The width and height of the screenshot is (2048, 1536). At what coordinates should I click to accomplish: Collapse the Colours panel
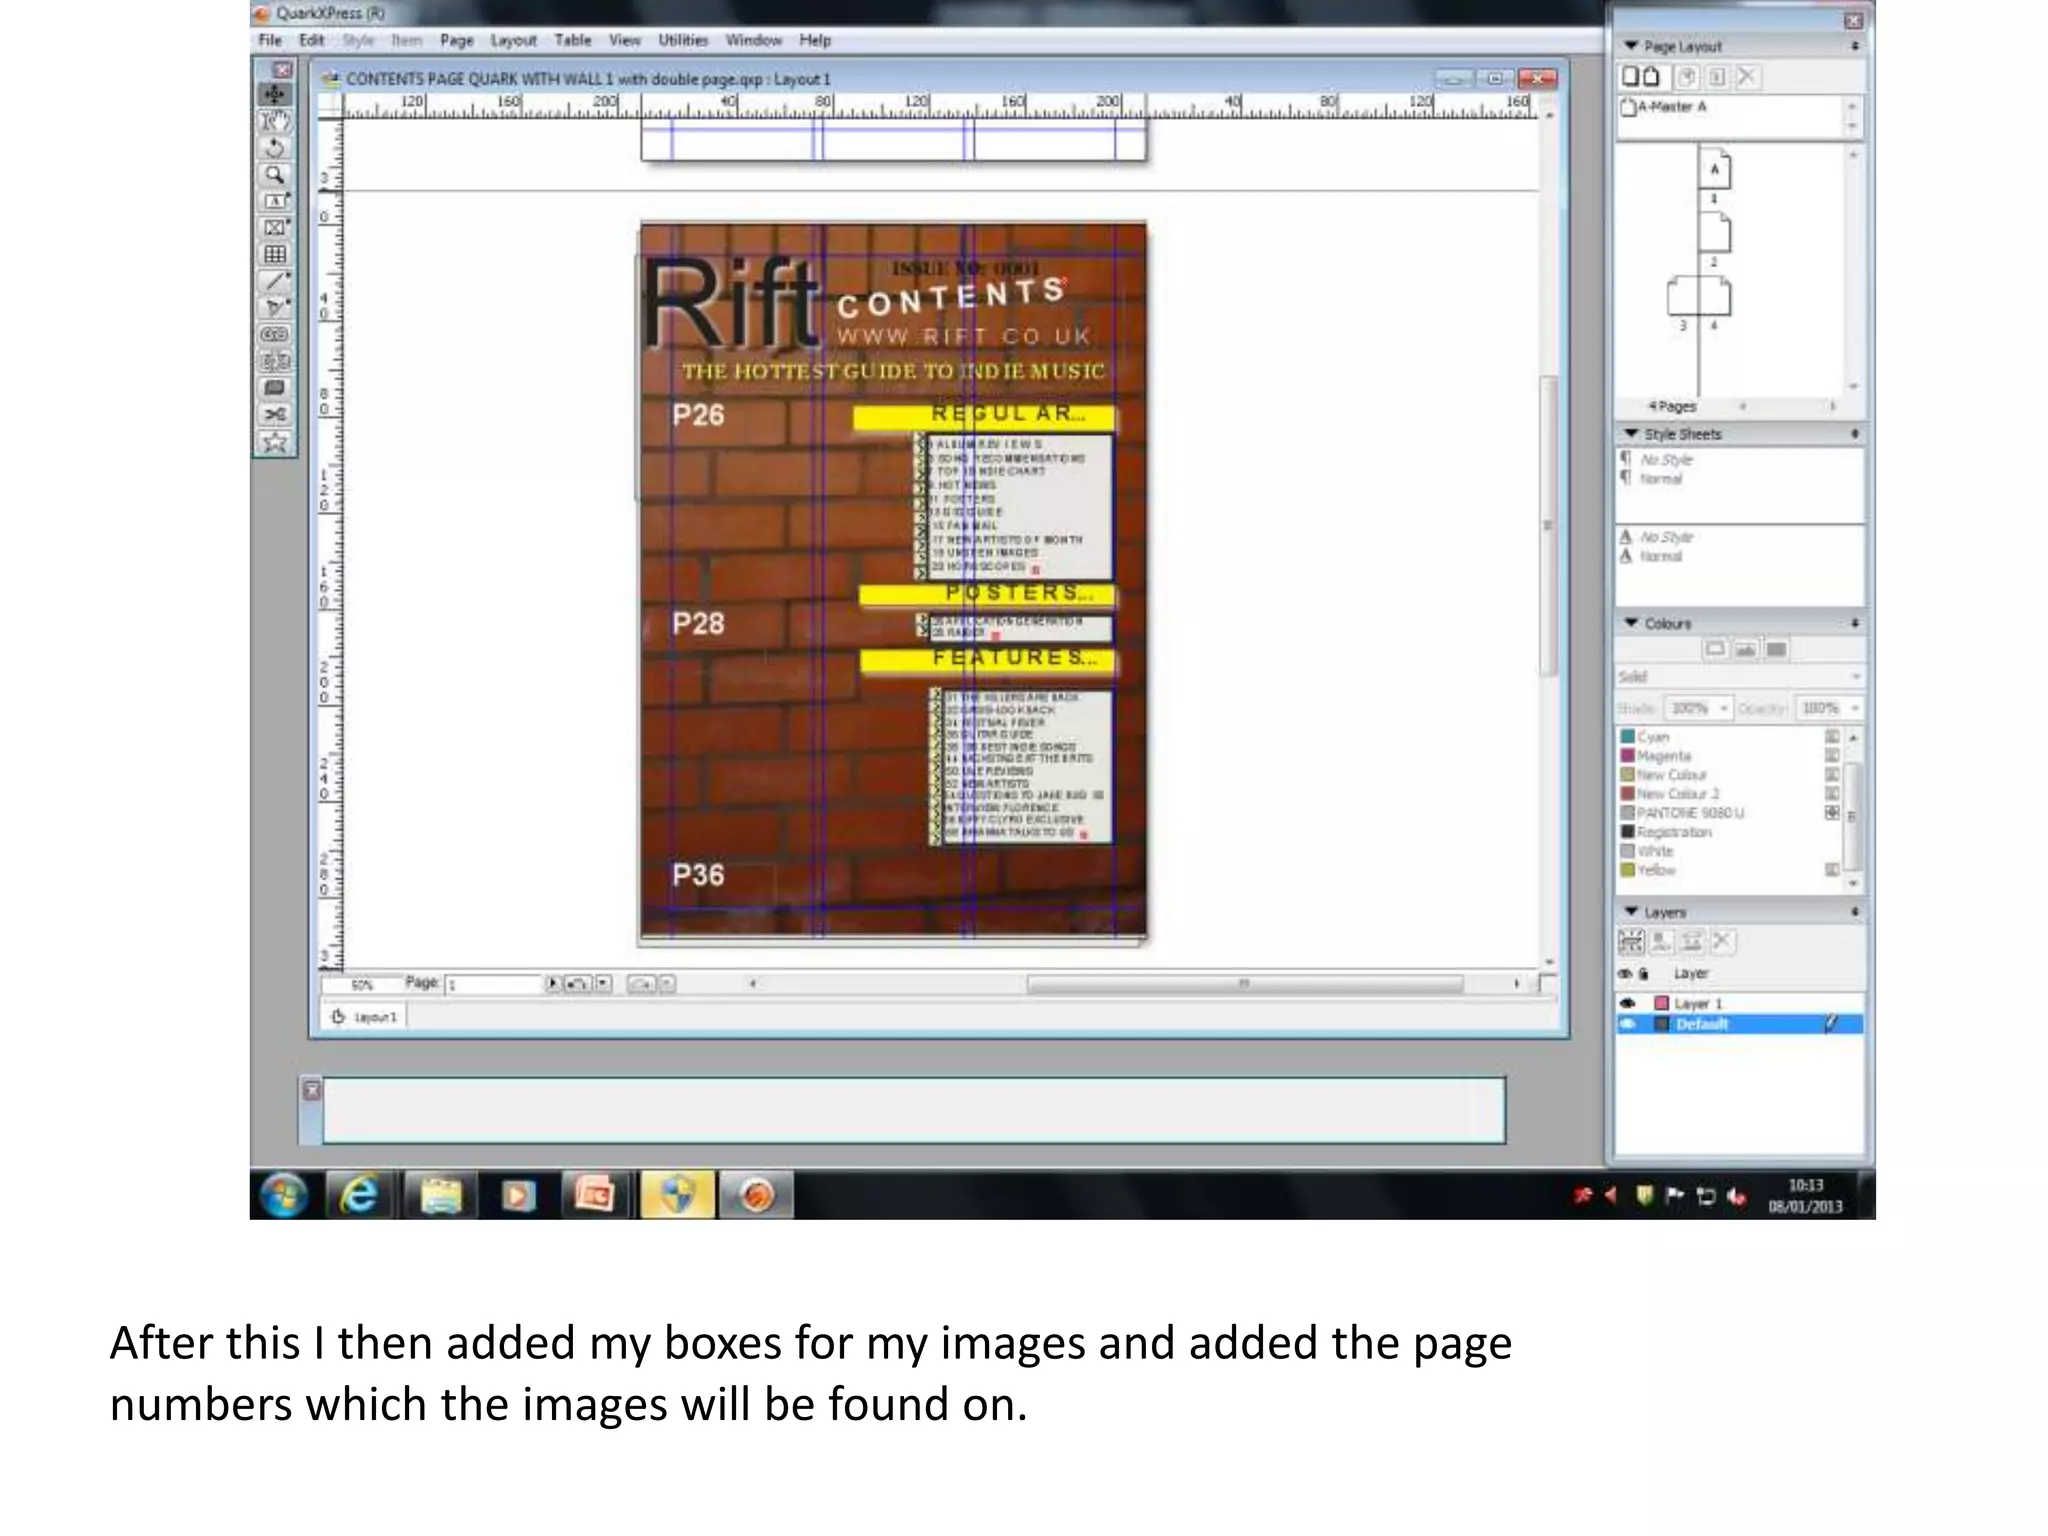(1631, 623)
